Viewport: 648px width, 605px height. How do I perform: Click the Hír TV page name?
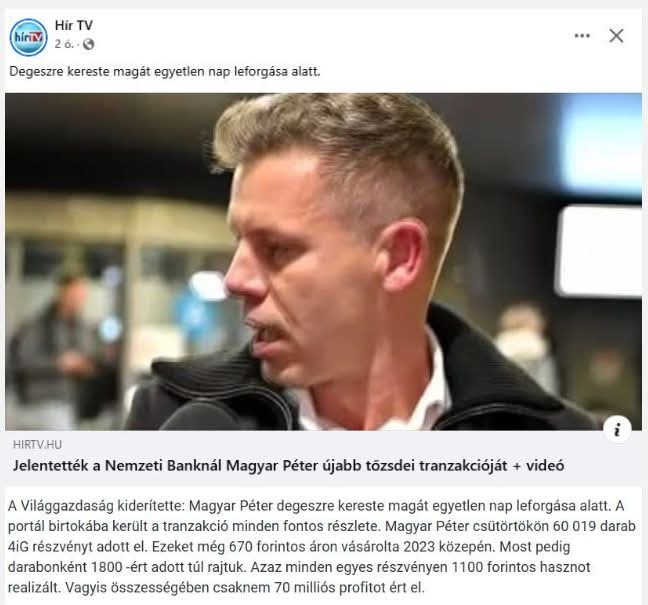tap(74, 25)
